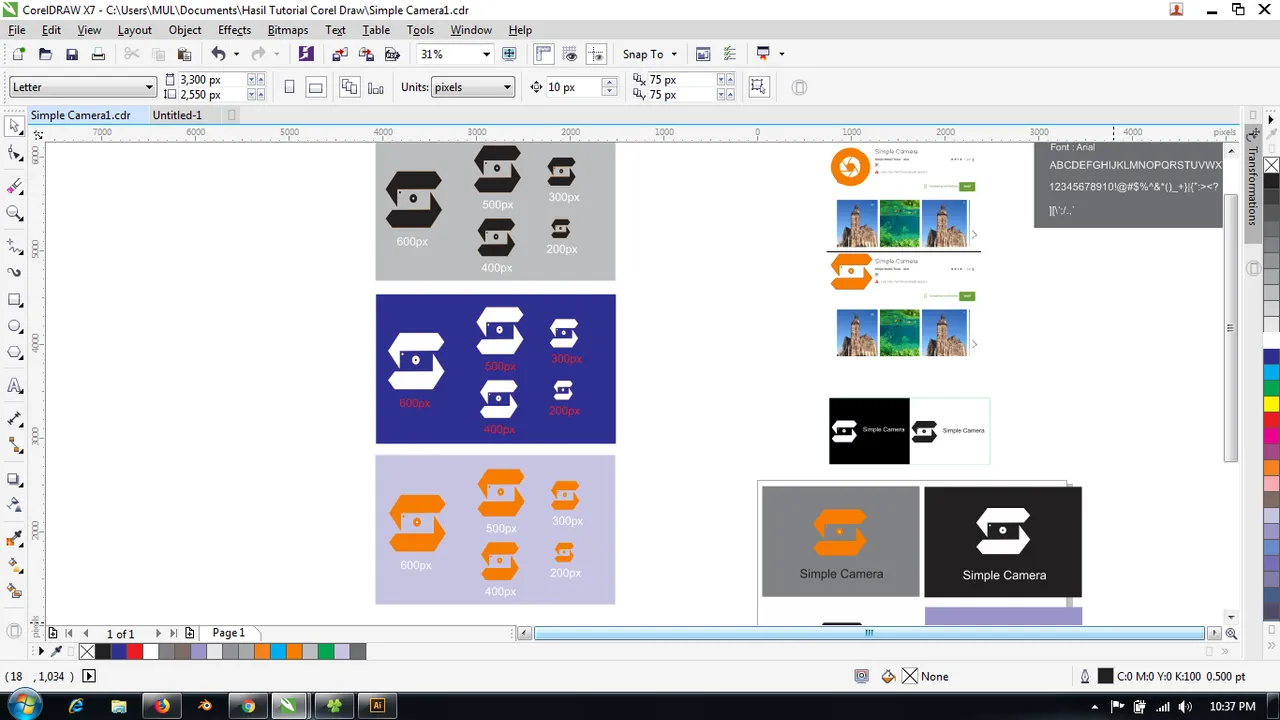Toggle Show Grid button
1280x720 pixels.
pyautogui.click(x=570, y=54)
